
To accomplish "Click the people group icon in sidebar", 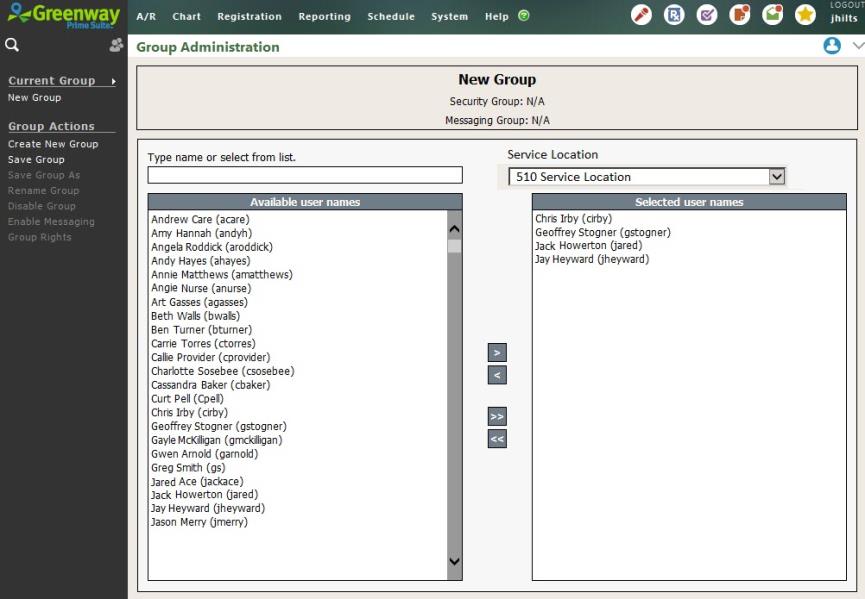I will (x=116, y=45).
